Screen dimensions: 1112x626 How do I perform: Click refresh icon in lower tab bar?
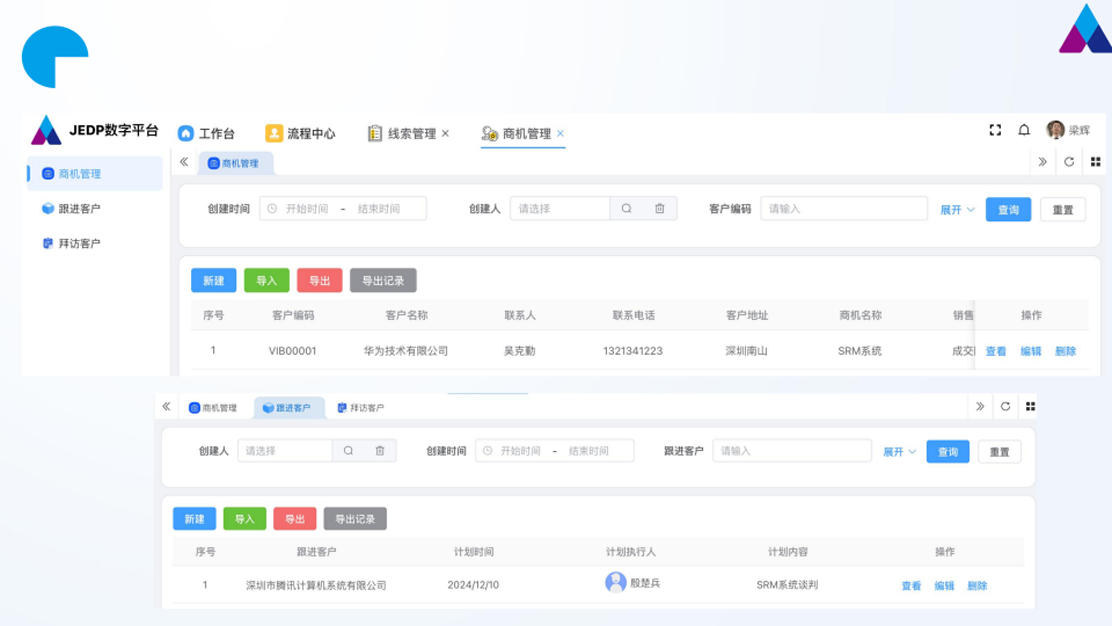[1005, 406]
